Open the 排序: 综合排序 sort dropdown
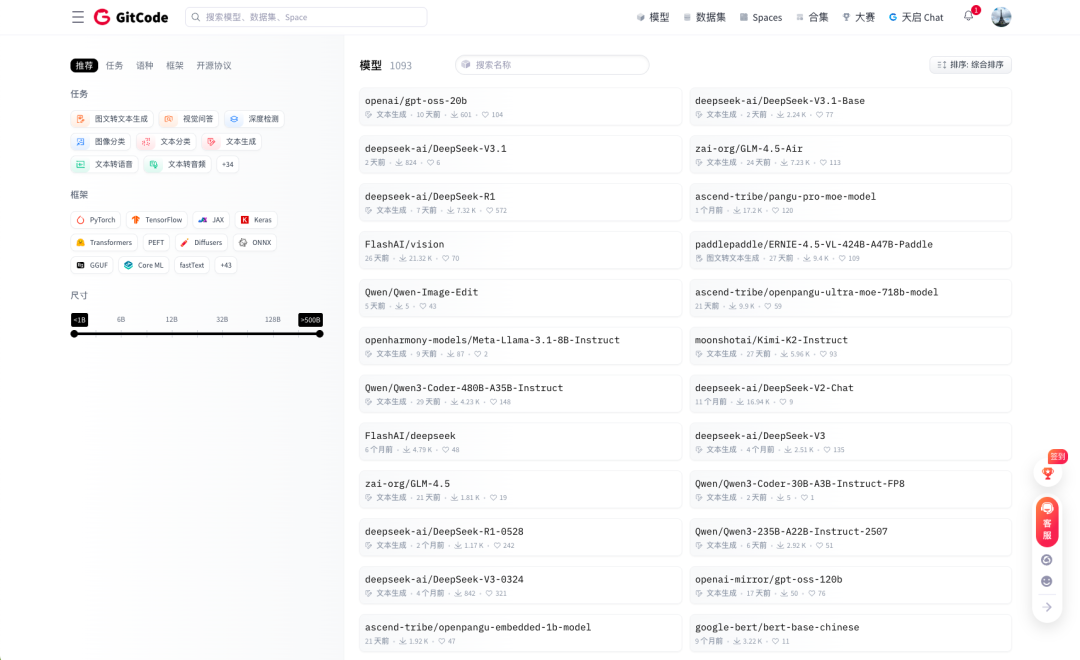The image size is (1080, 660). pyautogui.click(x=970, y=65)
